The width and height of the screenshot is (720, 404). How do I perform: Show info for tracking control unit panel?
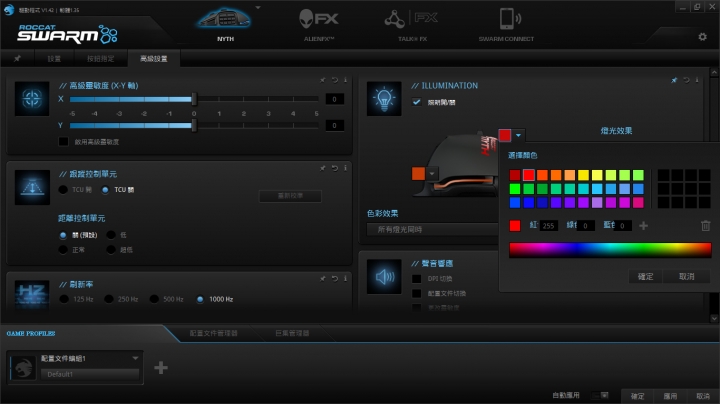click(x=345, y=168)
